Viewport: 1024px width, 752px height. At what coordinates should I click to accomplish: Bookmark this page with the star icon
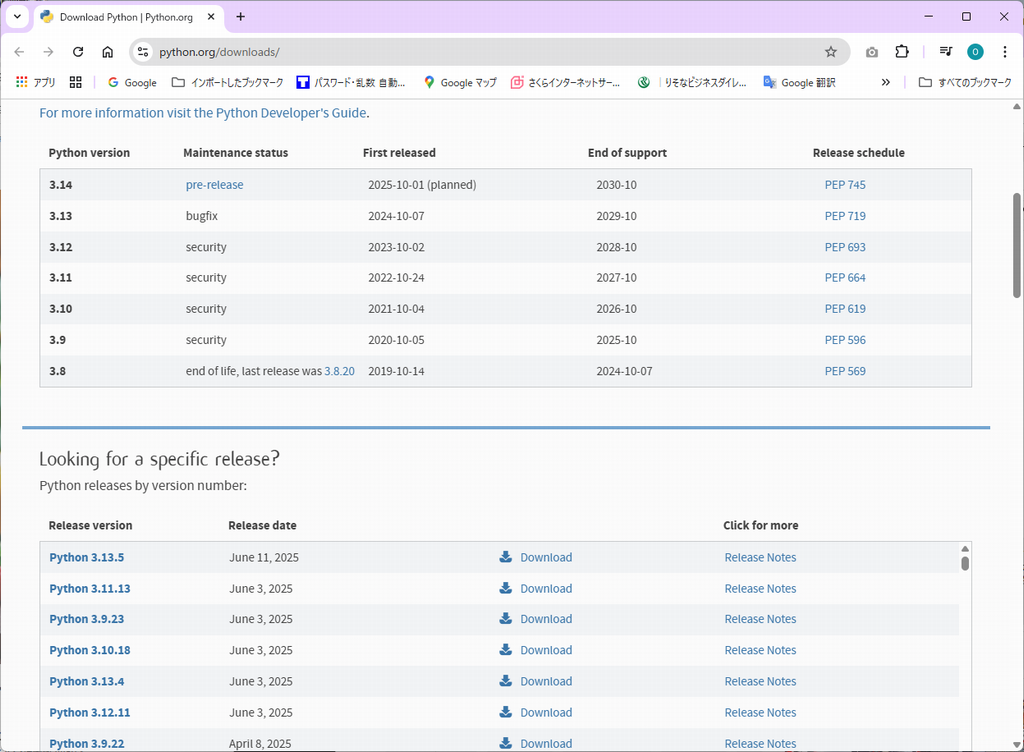pyautogui.click(x=830, y=52)
